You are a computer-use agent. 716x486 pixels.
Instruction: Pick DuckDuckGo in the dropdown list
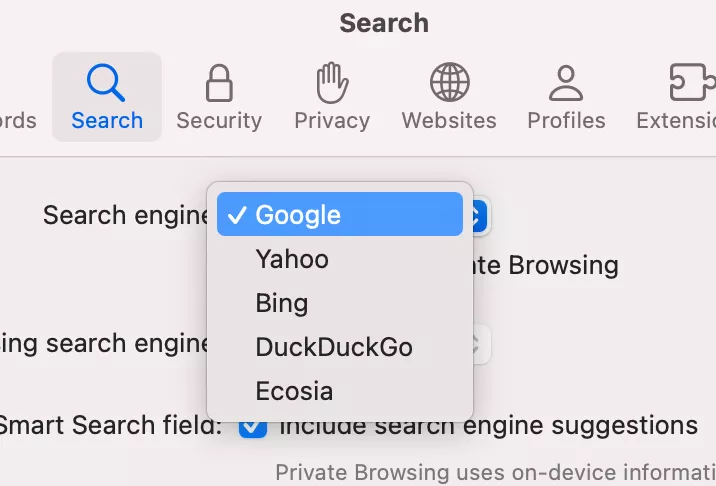pos(334,347)
